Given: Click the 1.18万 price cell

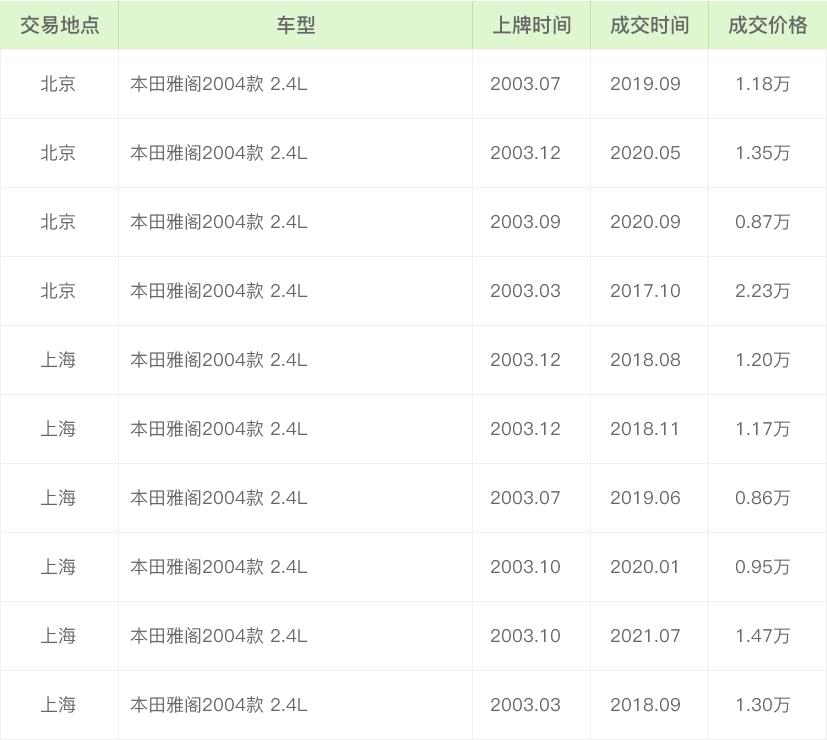Looking at the screenshot, I should (762, 84).
